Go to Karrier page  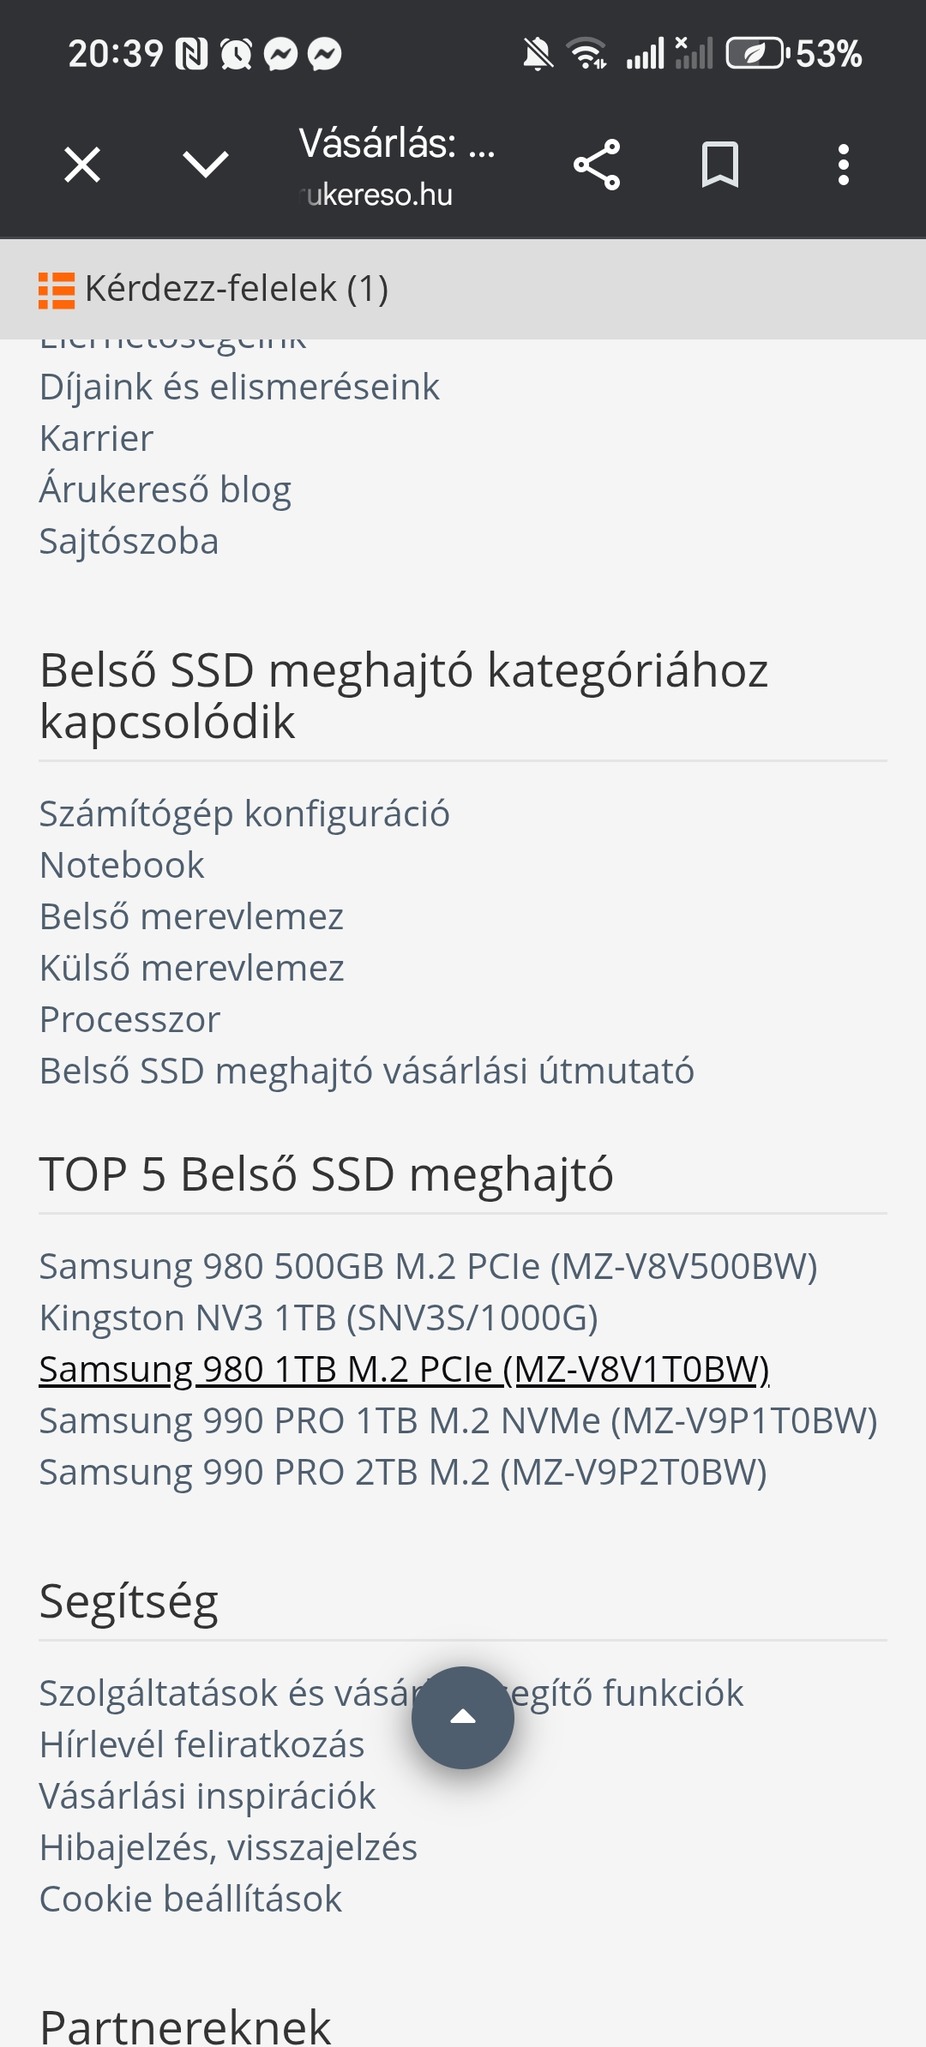96,438
